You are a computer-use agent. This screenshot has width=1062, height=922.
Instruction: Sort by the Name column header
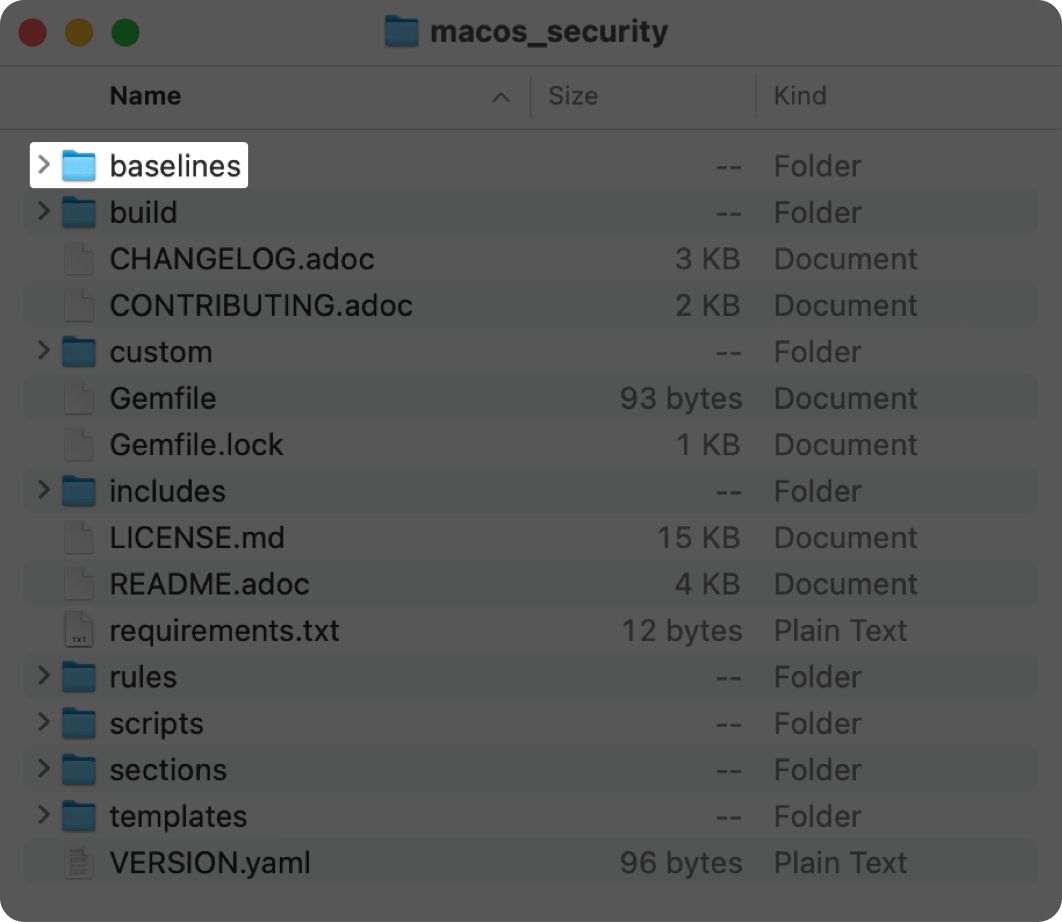pyautogui.click(x=146, y=96)
